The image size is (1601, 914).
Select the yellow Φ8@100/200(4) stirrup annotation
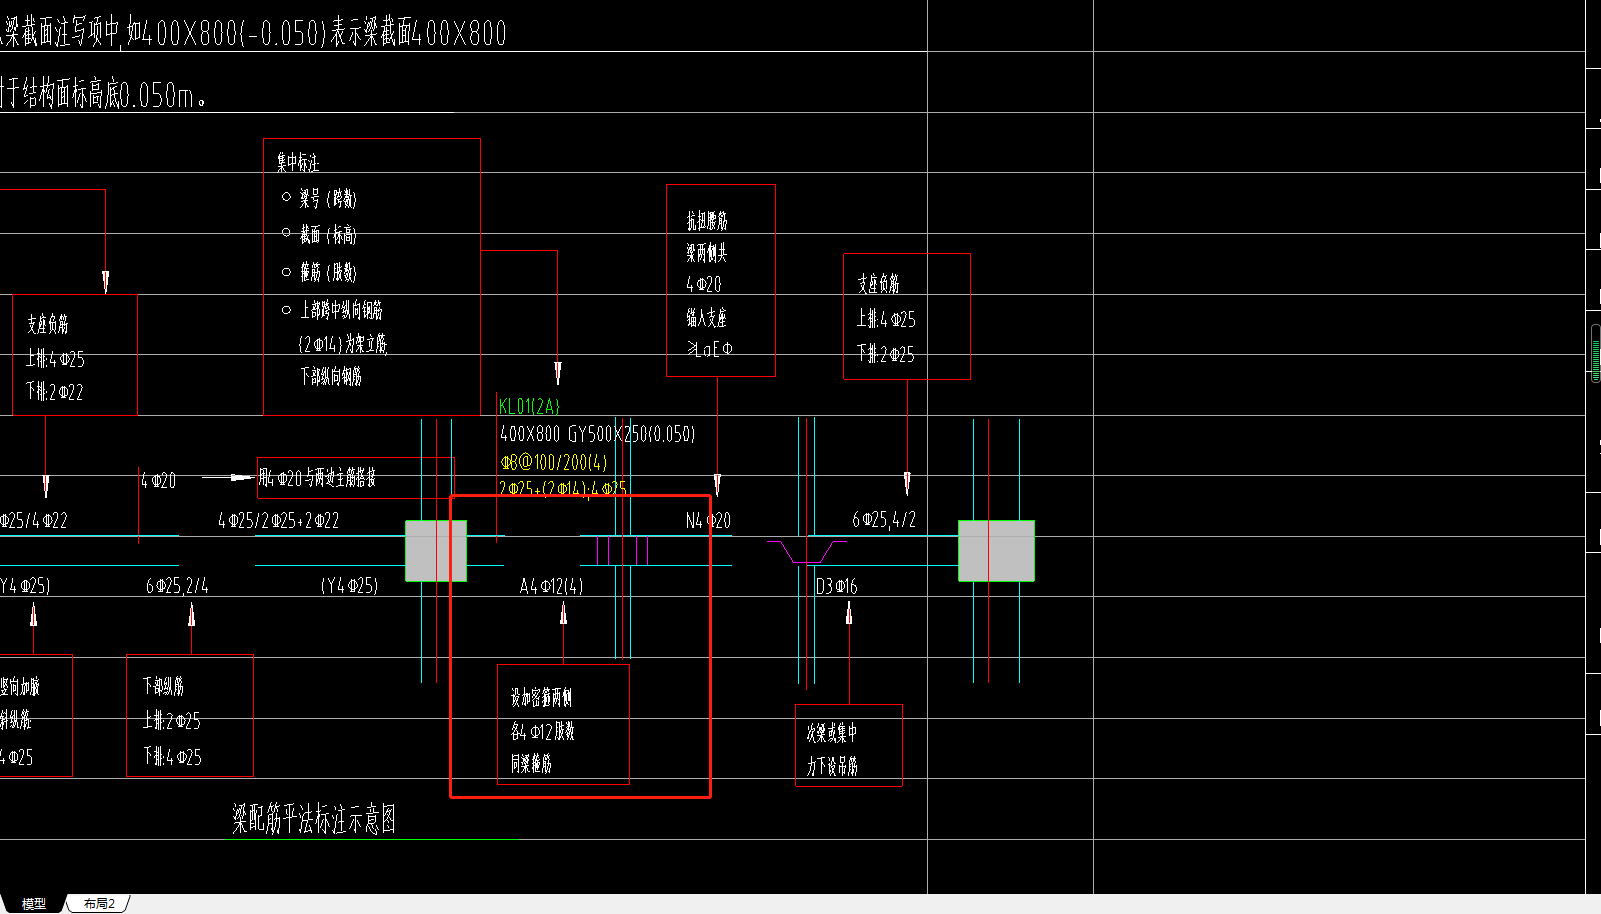pos(554,462)
